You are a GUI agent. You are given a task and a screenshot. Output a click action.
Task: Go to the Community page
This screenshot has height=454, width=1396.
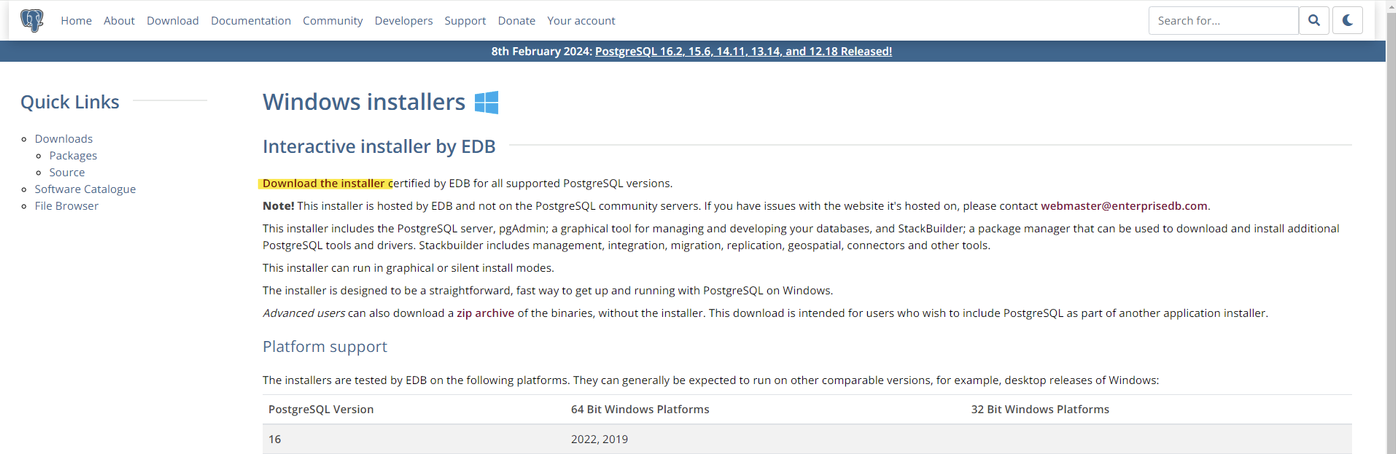[332, 20]
